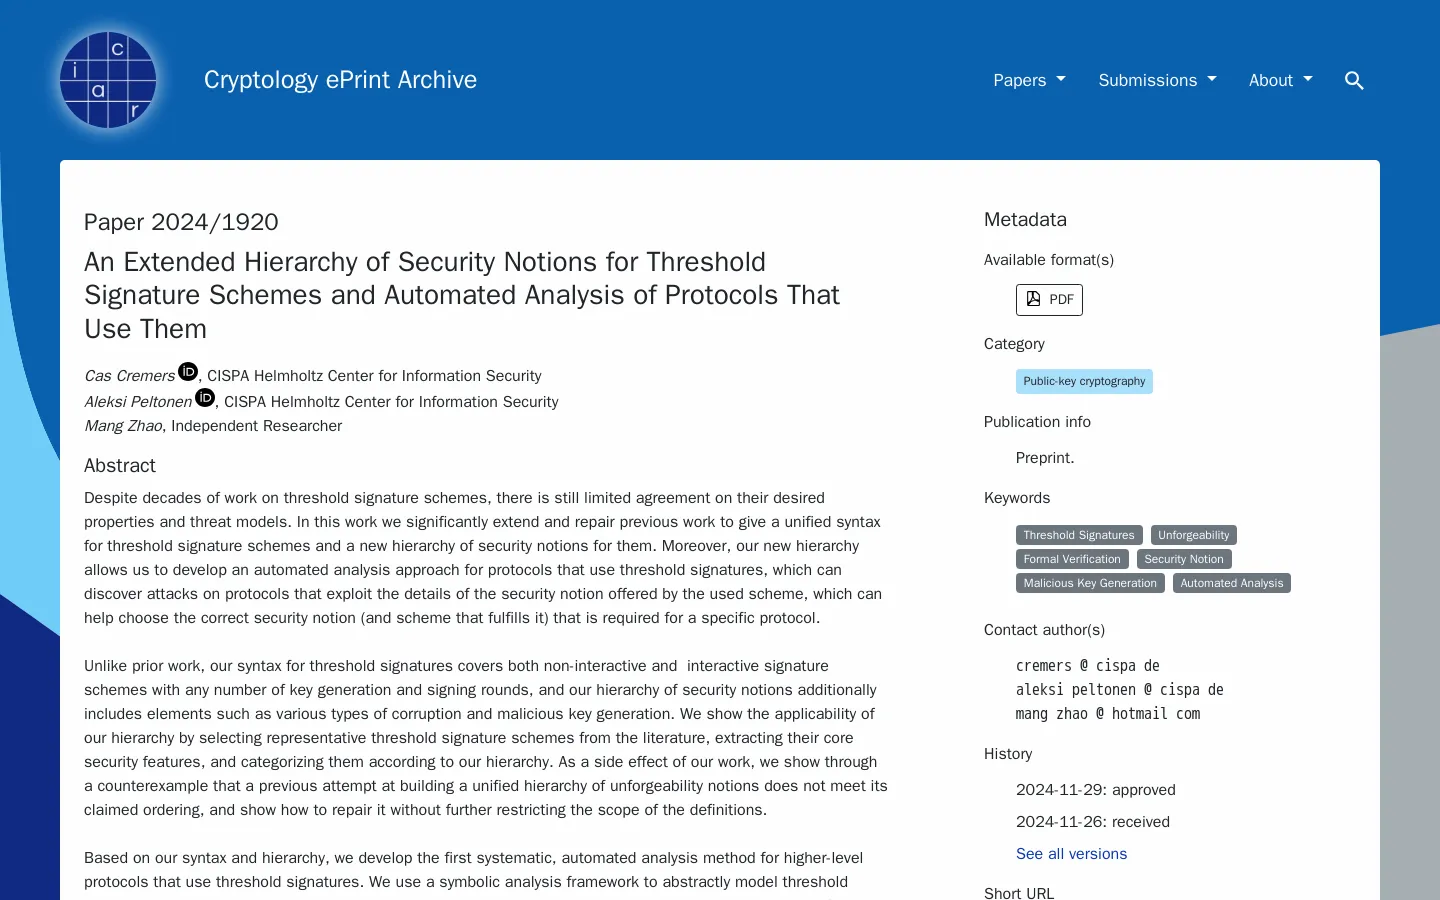Expand the Papers dropdown menu

pos(1029,80)
